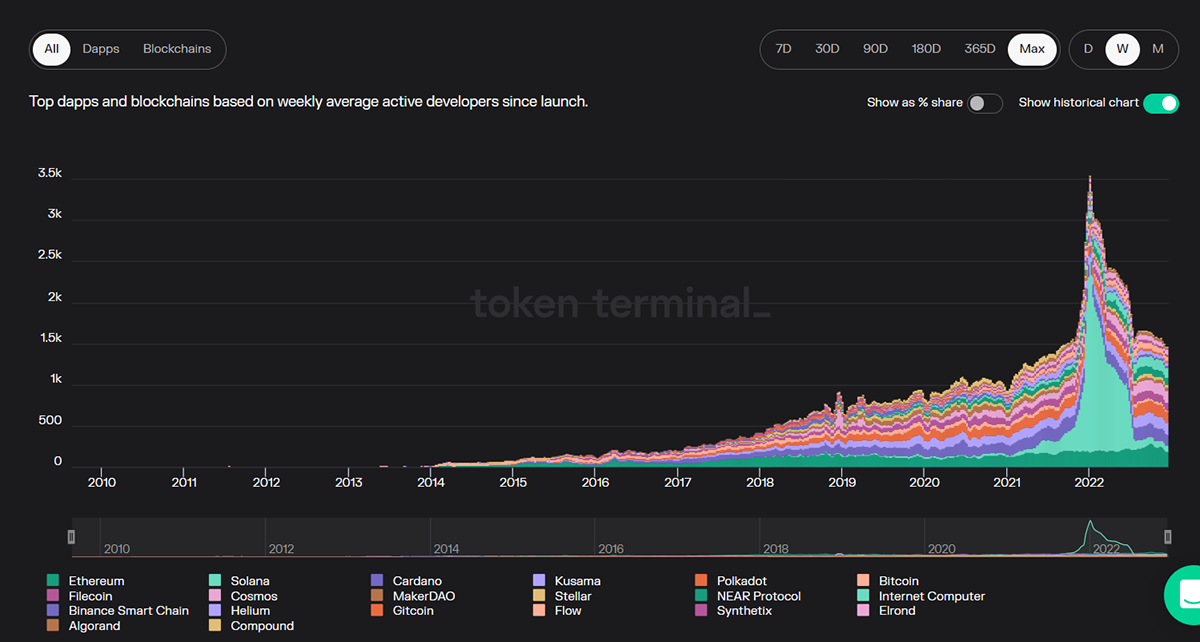
Task: Click the Helium legend label
Action: (x=250, y=611)
